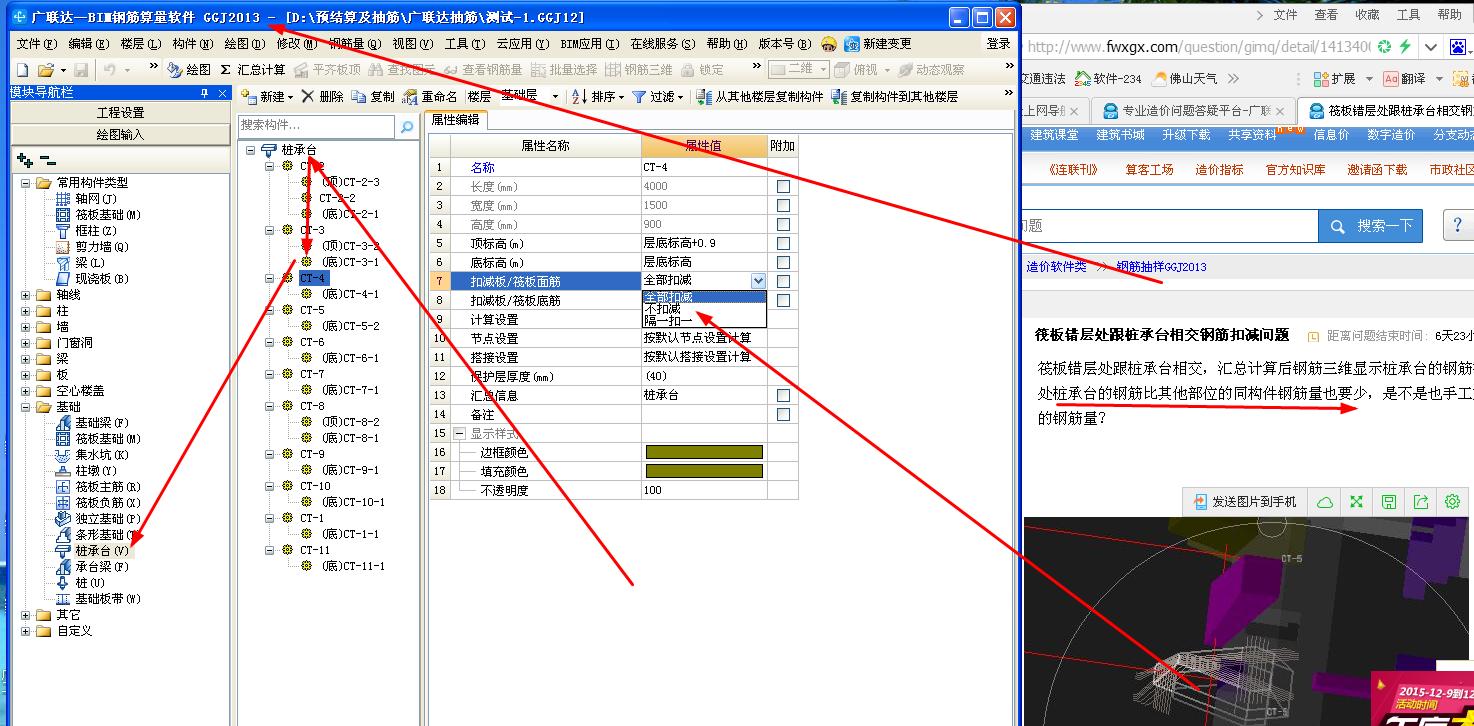Click 发送图片到手机 in browser image toolbar
Viewport: 1474px width, 726px height.
1244,502
